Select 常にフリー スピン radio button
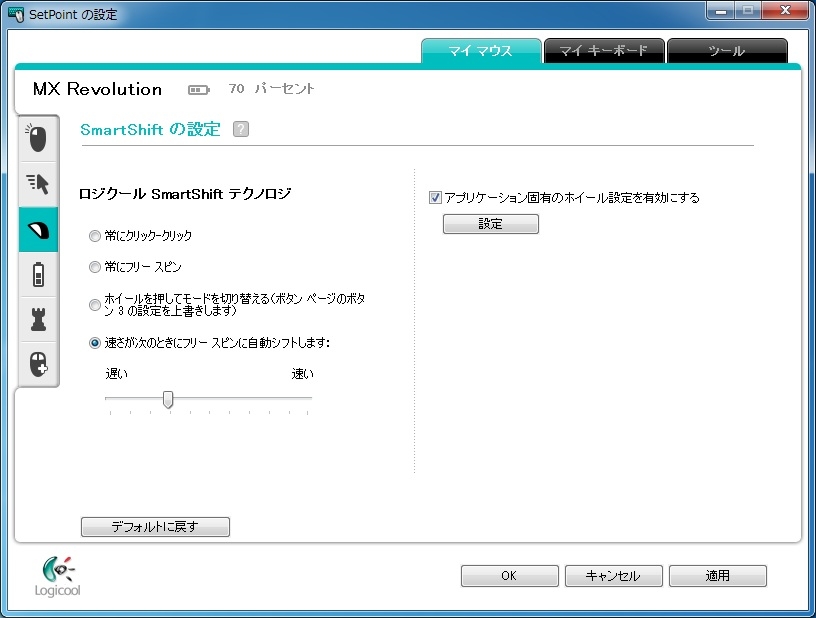This screenshot has height=618, width=816. click(95, 267)
